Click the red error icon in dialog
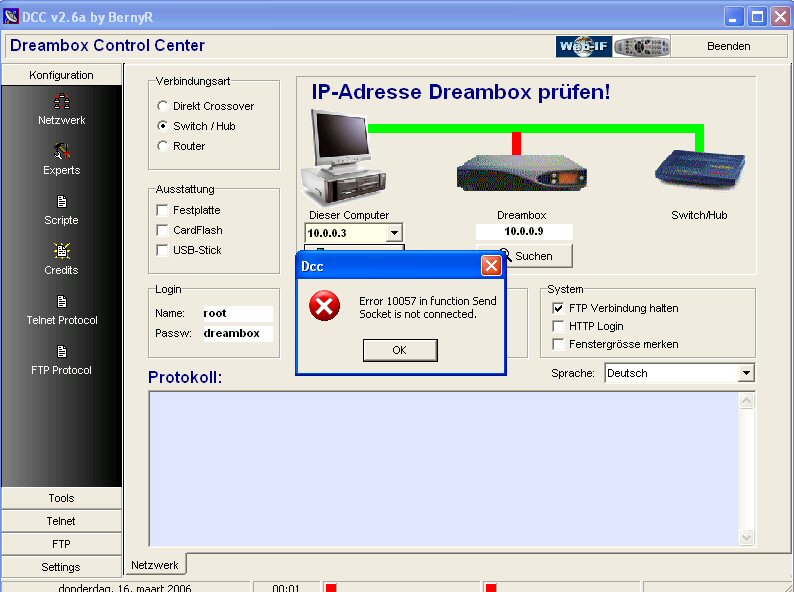794x592 pixels. [x=325, y=305]
